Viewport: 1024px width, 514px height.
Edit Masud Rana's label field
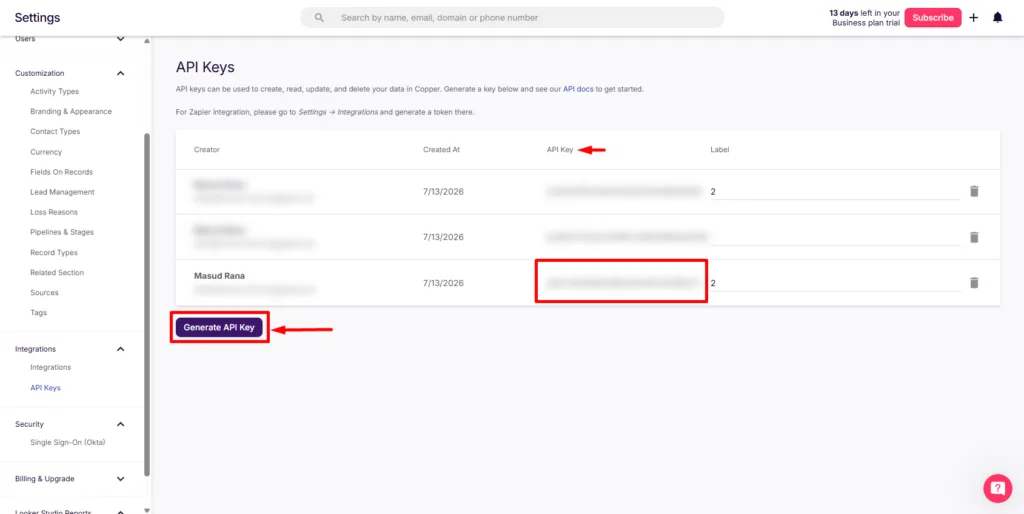[x=835, y=283]
